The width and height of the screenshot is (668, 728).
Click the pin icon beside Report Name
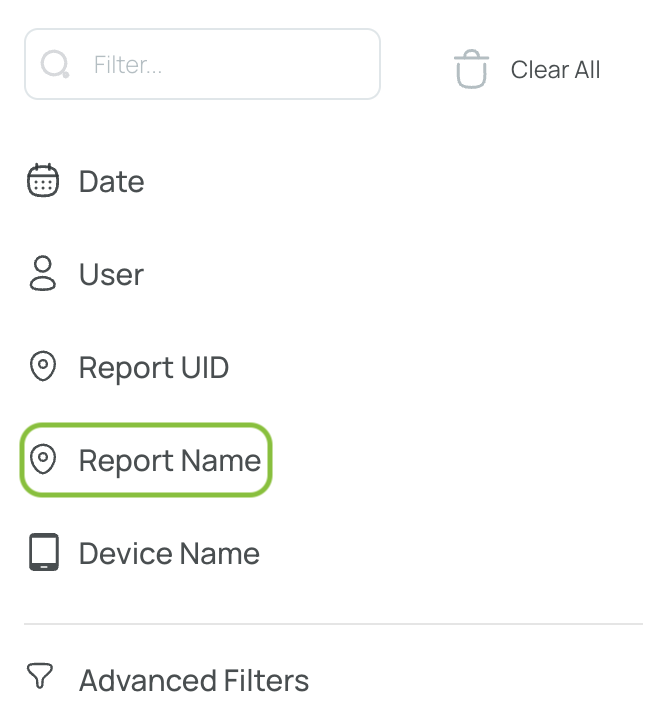tap(43, 459)
